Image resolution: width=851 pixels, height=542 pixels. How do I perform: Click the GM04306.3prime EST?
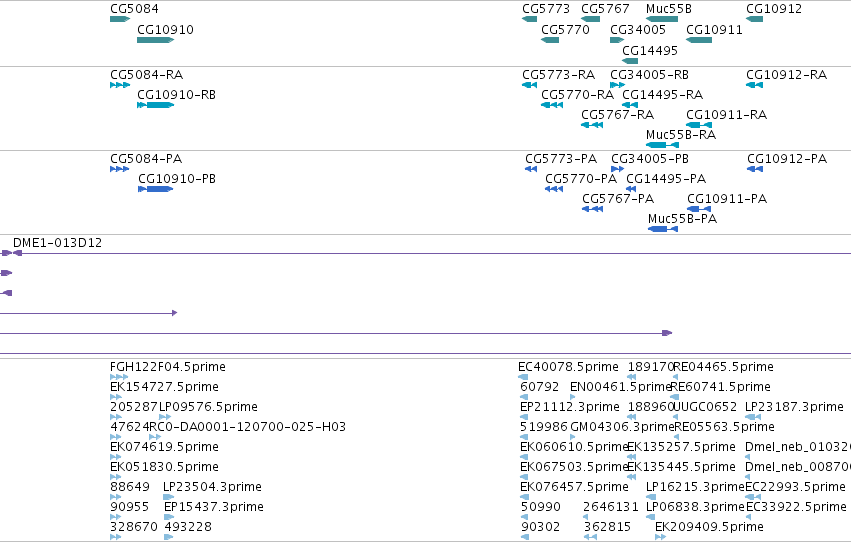point(573,437)
